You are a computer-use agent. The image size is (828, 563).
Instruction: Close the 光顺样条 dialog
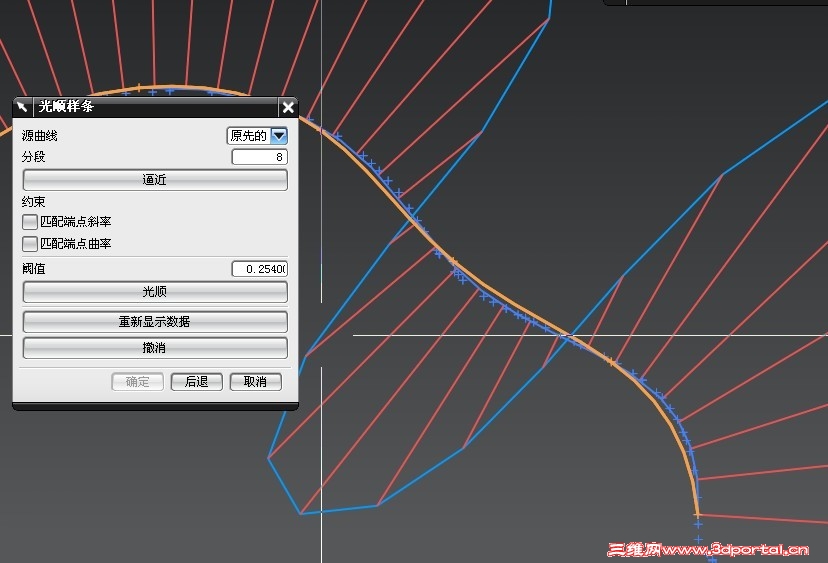[x=288, y=108]
